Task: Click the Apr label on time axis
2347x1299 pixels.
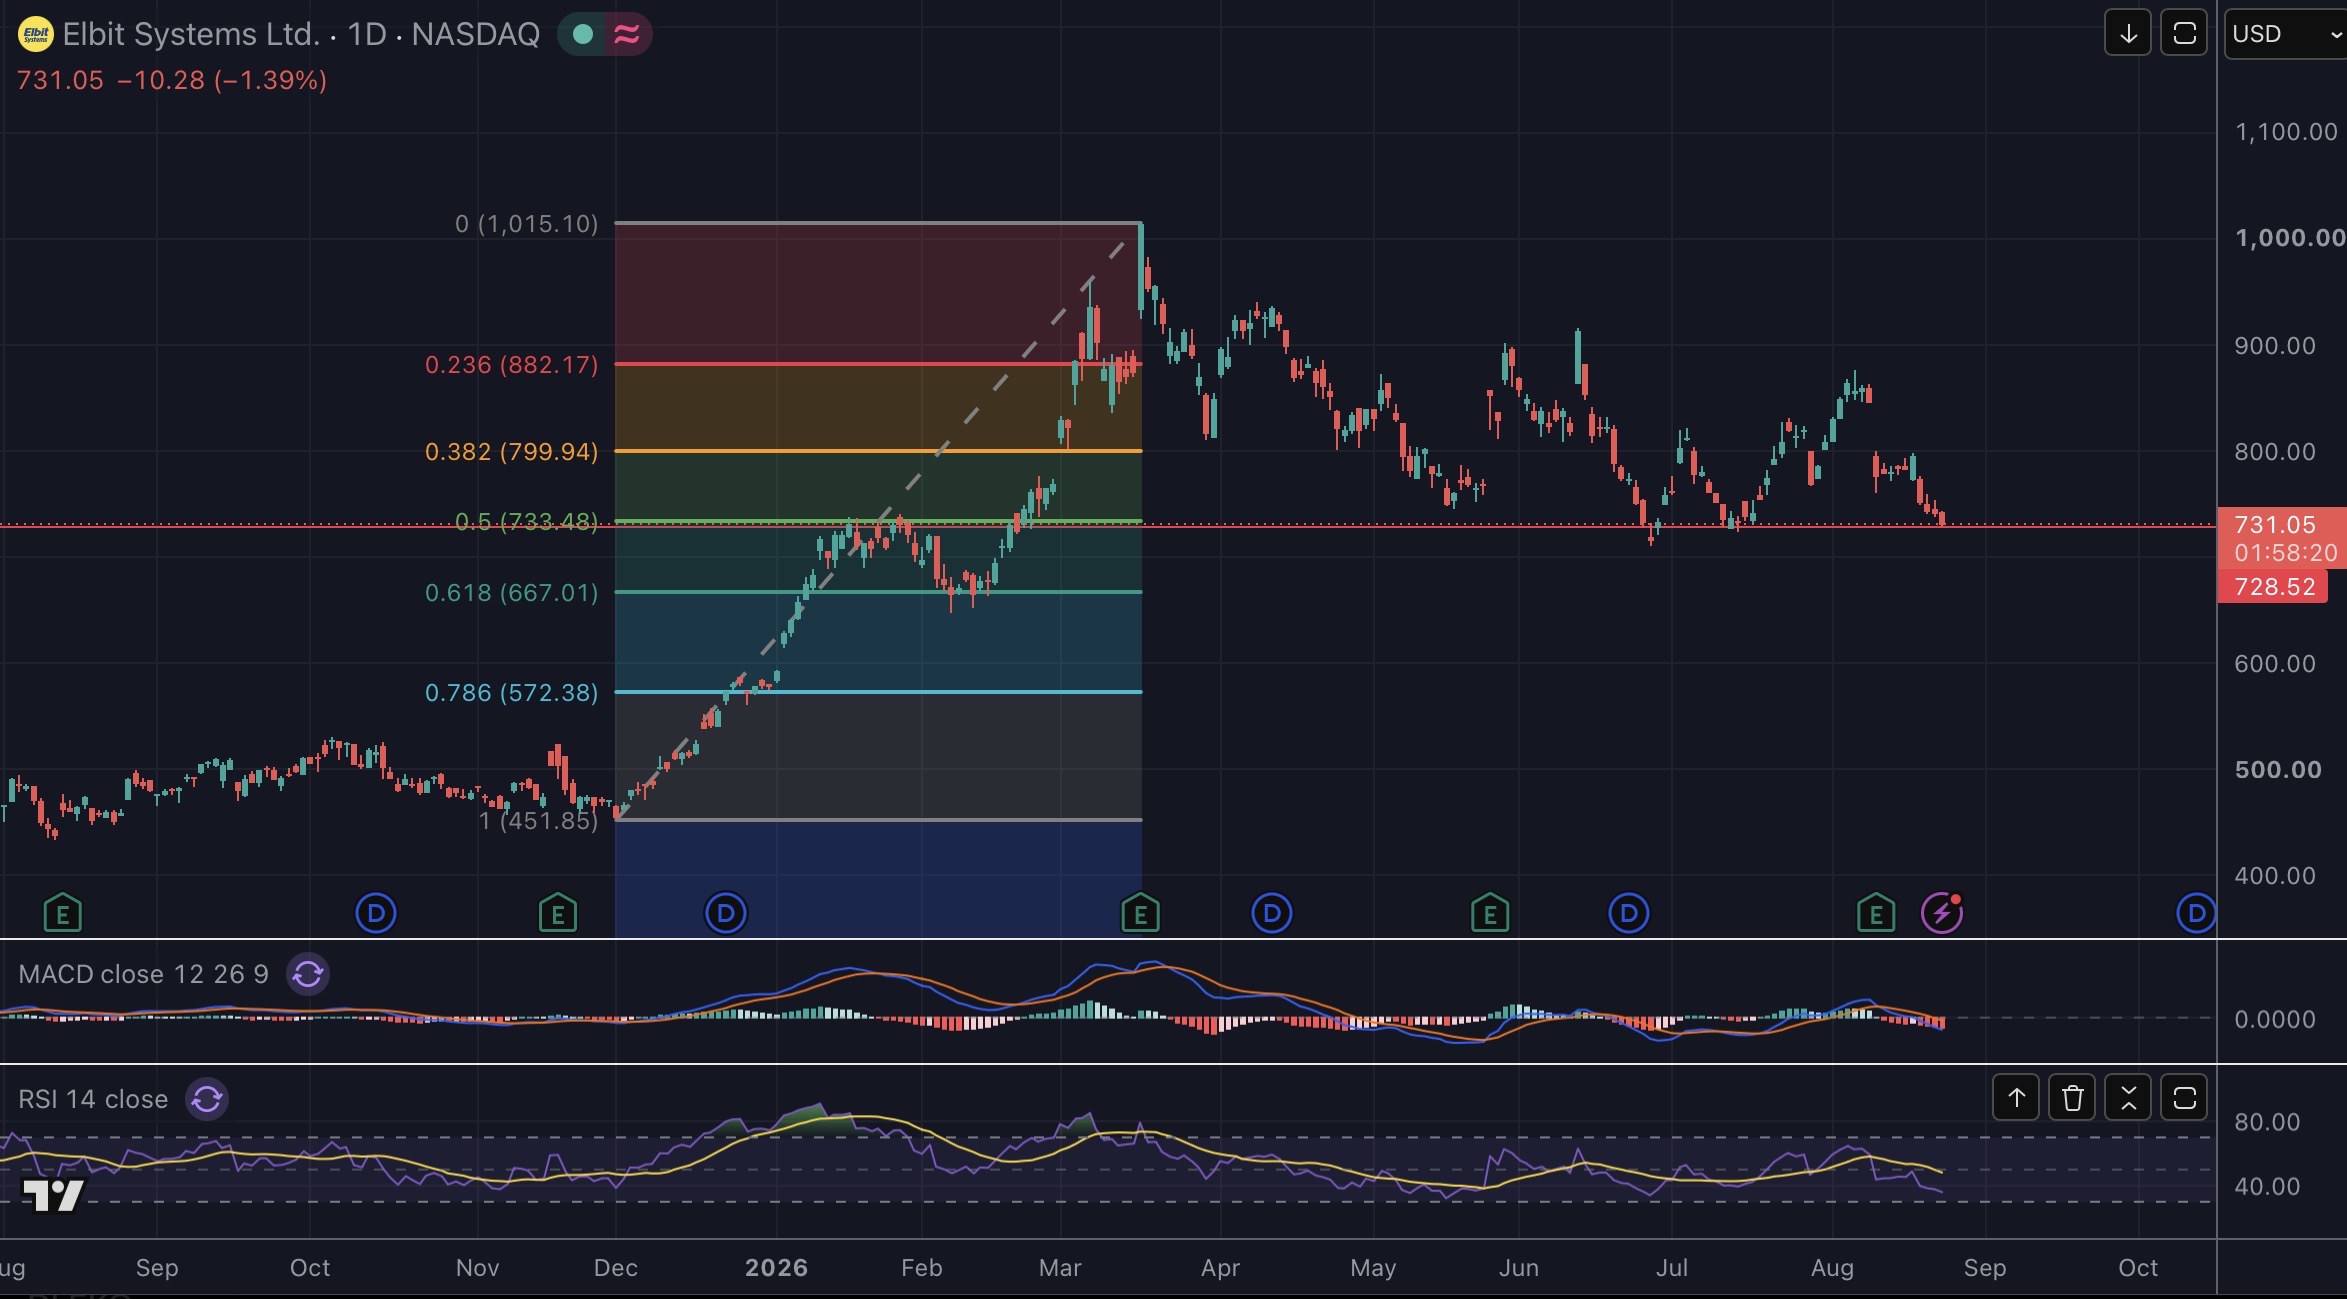Action: 1220,1268
